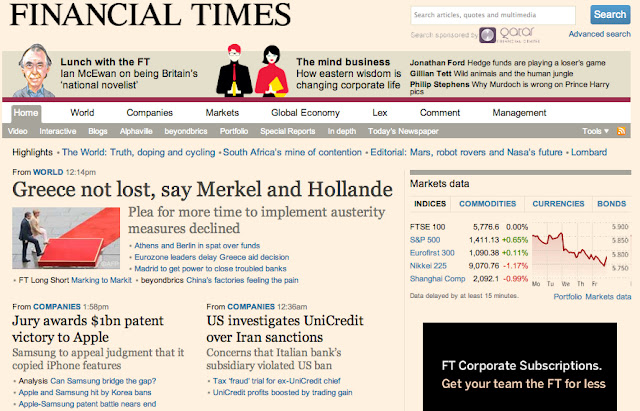This screenshot has height=411, width=640.
Task: Click the orange RSS feed icon
Action: pos(621,131)
